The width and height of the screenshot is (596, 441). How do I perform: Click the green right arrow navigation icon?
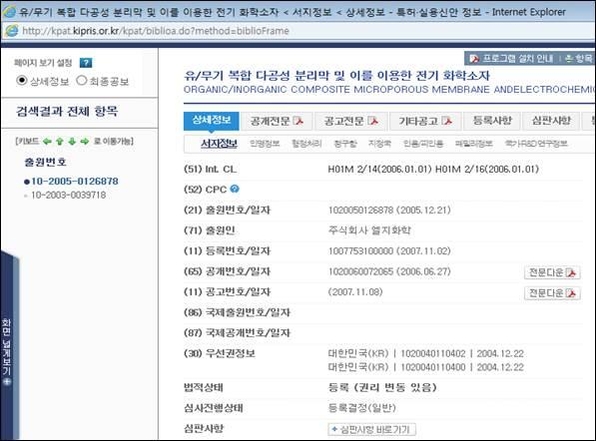[84, 141]
